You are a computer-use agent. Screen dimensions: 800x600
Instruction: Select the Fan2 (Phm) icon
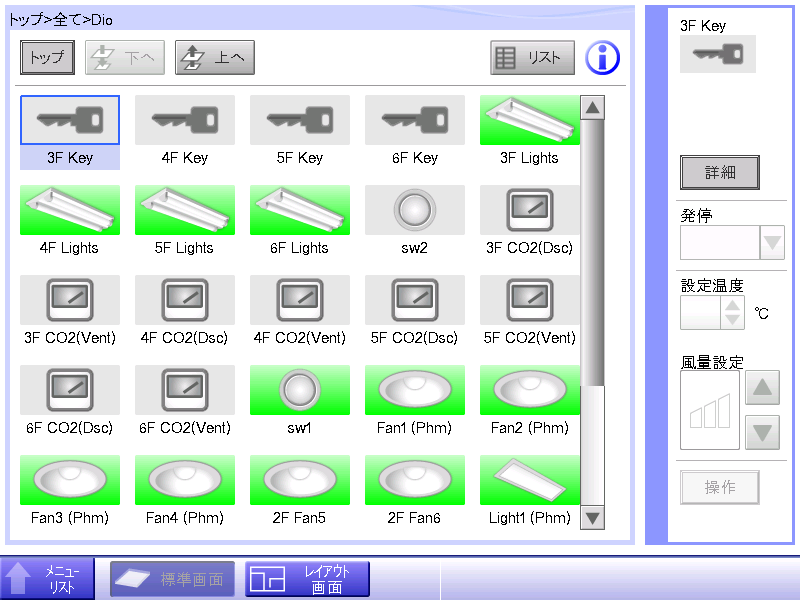pyautogui.click(x=530, y=390)
